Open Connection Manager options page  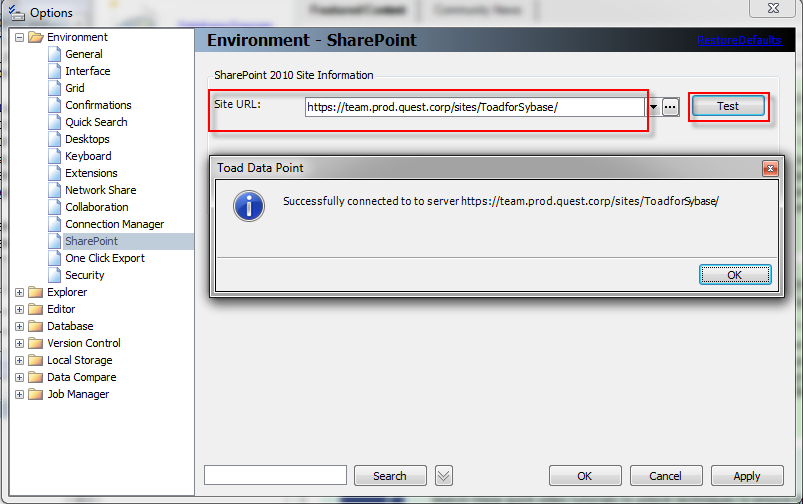[115, 224]
